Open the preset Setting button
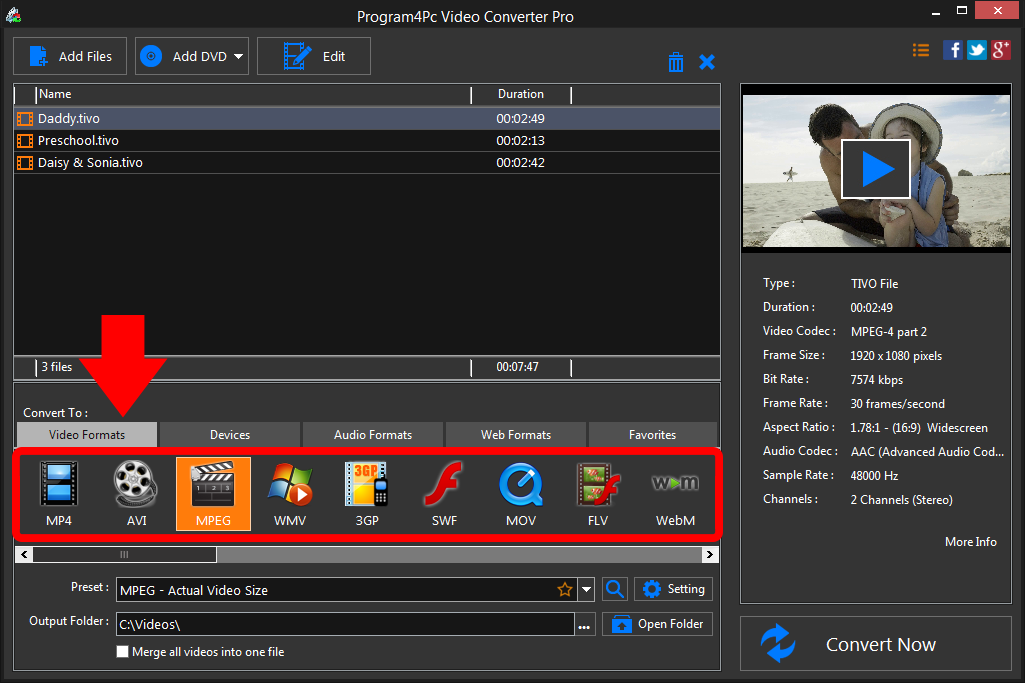Viewport: 1025px width, 683px height. (673, 589)
